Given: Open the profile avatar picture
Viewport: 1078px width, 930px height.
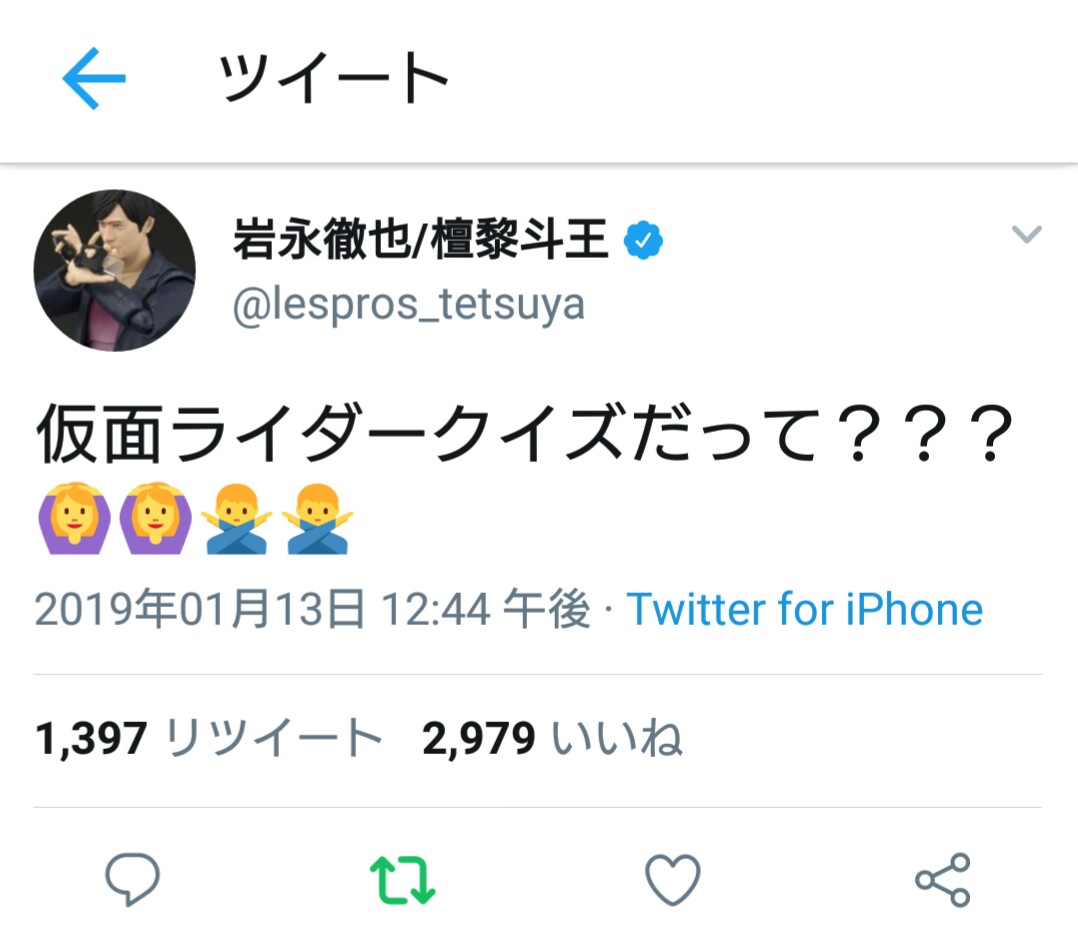Looking at the screenshot, I should click(114, 270).
